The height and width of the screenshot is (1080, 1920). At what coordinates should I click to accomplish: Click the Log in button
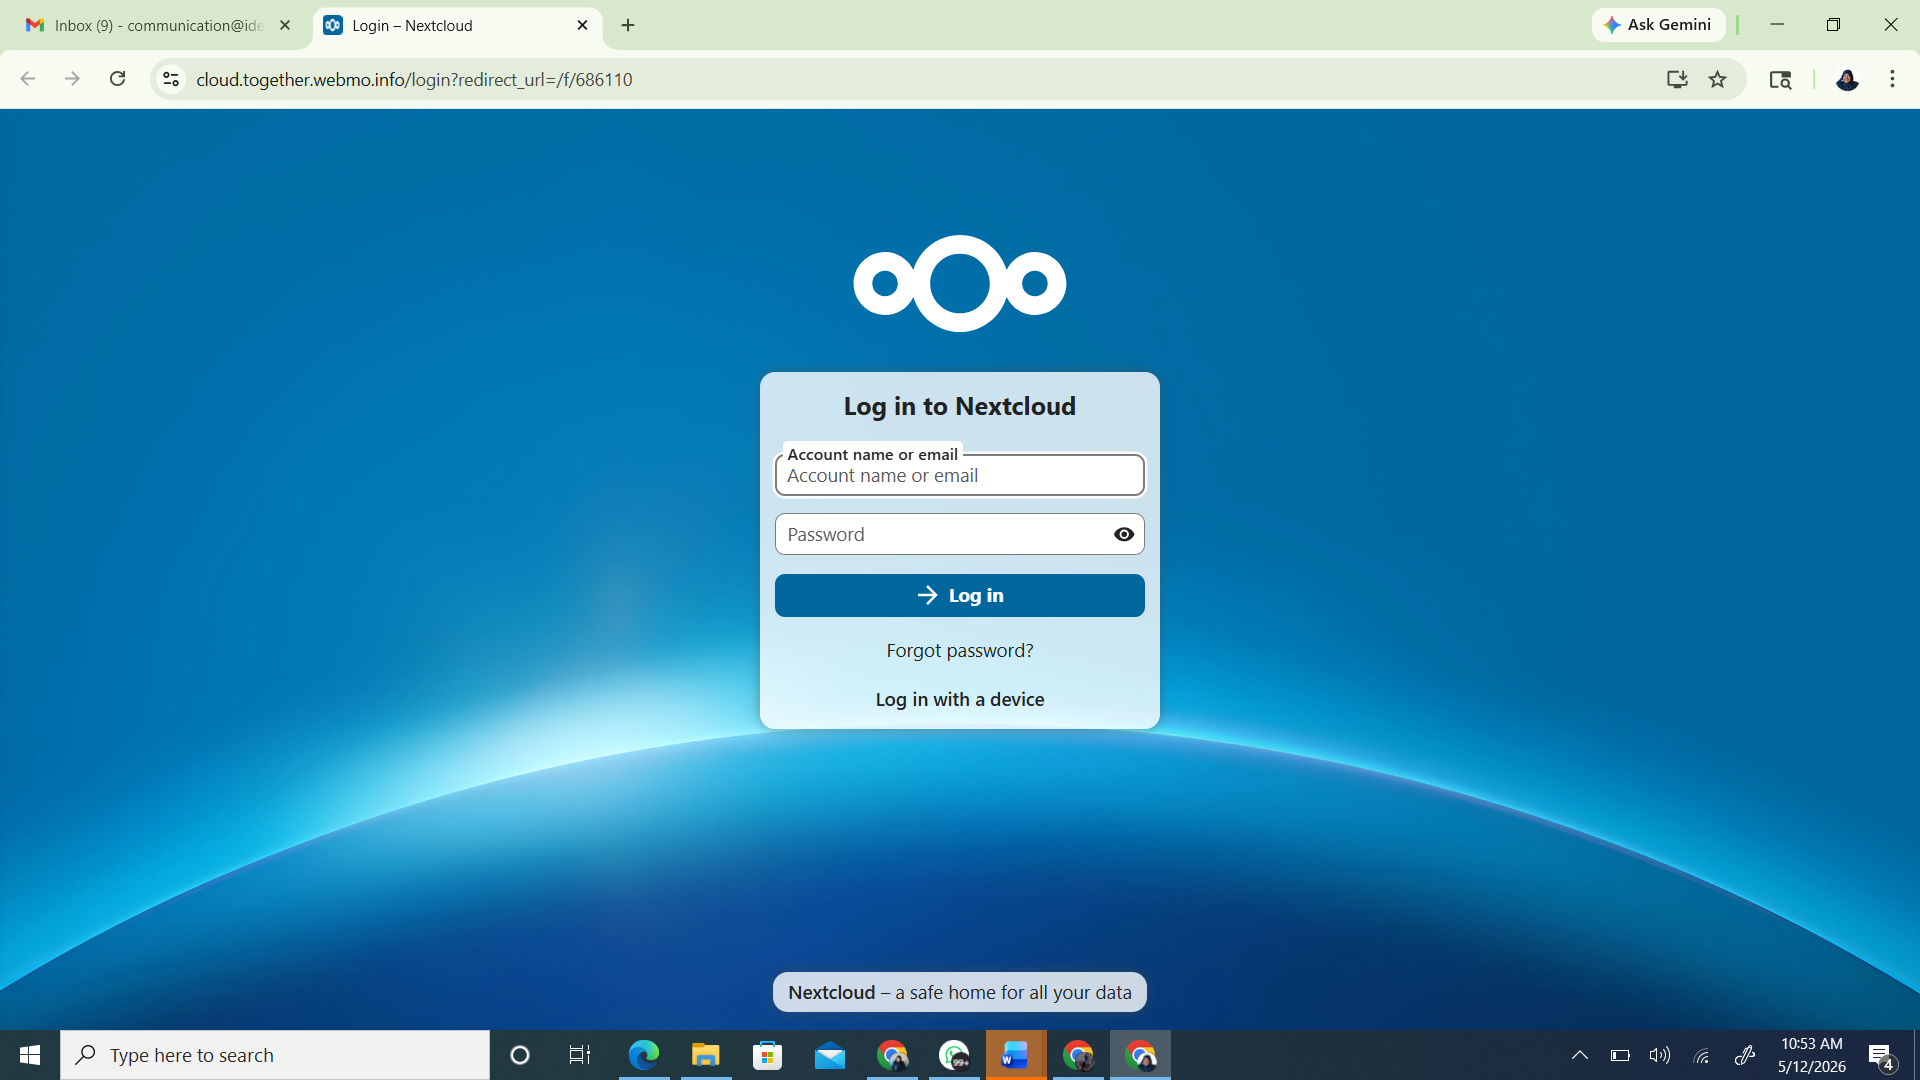point(960,595)
